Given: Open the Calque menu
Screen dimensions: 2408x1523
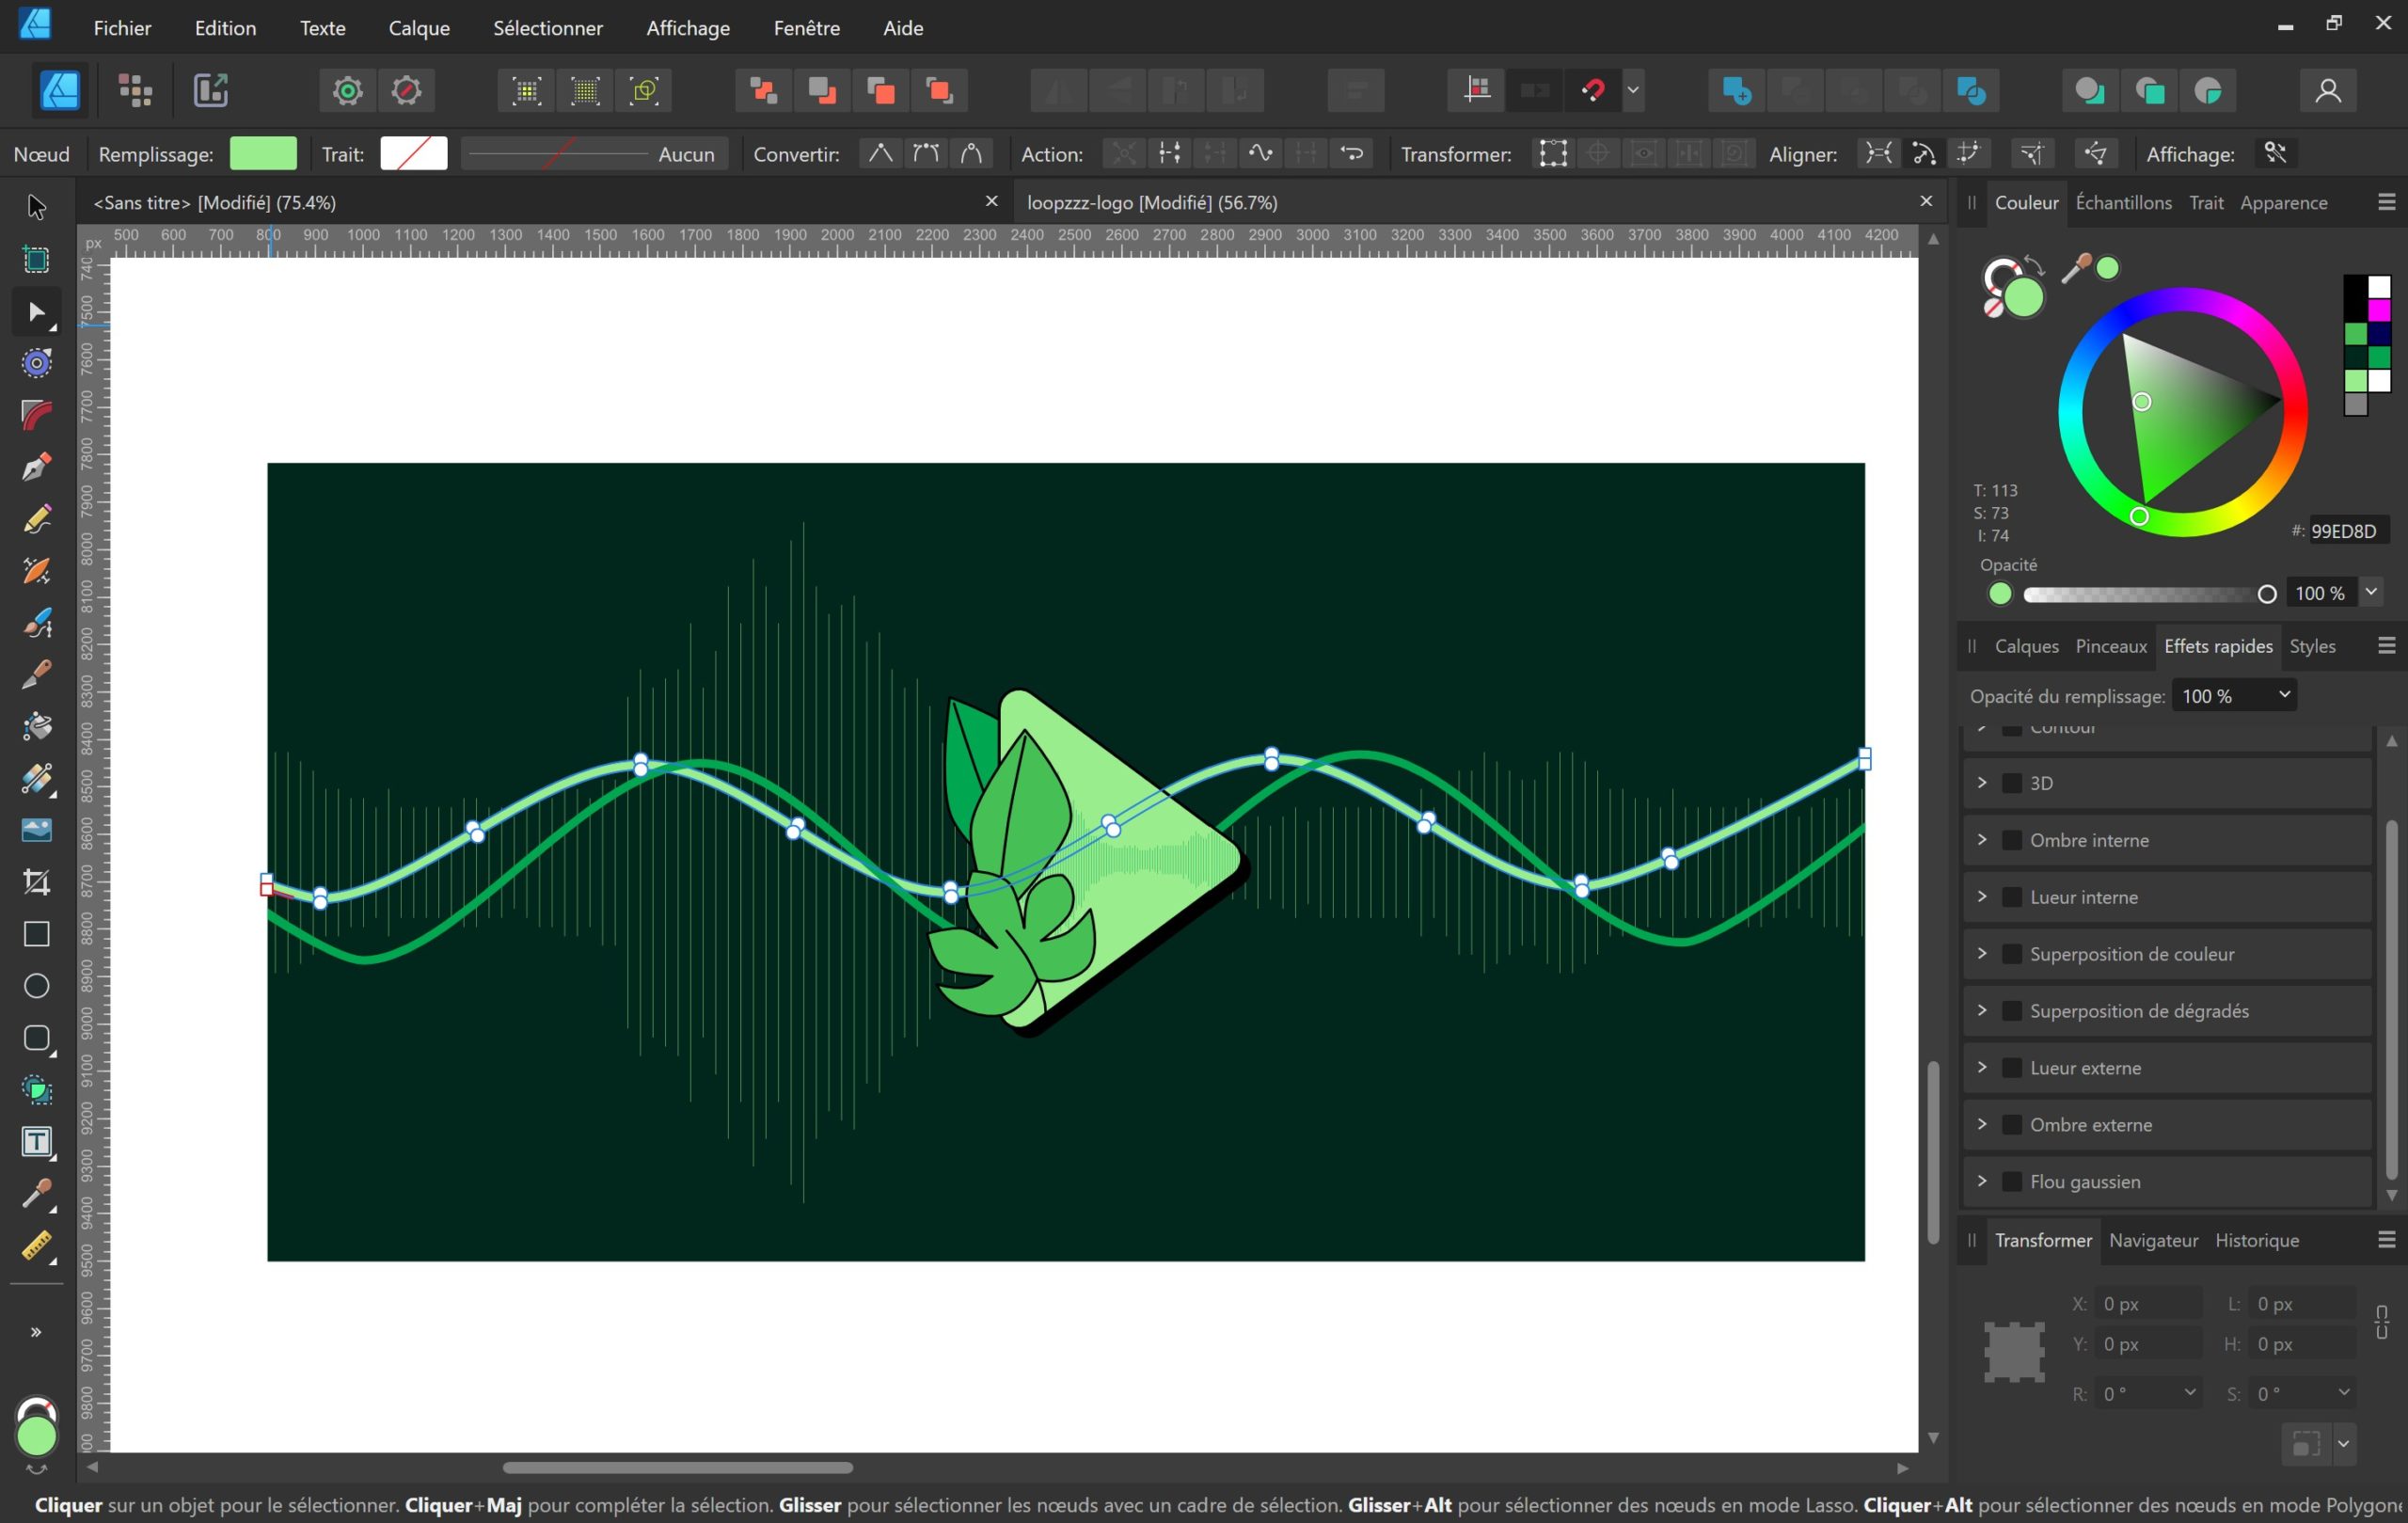Looking at the screenshot, I should coord(419,28).
